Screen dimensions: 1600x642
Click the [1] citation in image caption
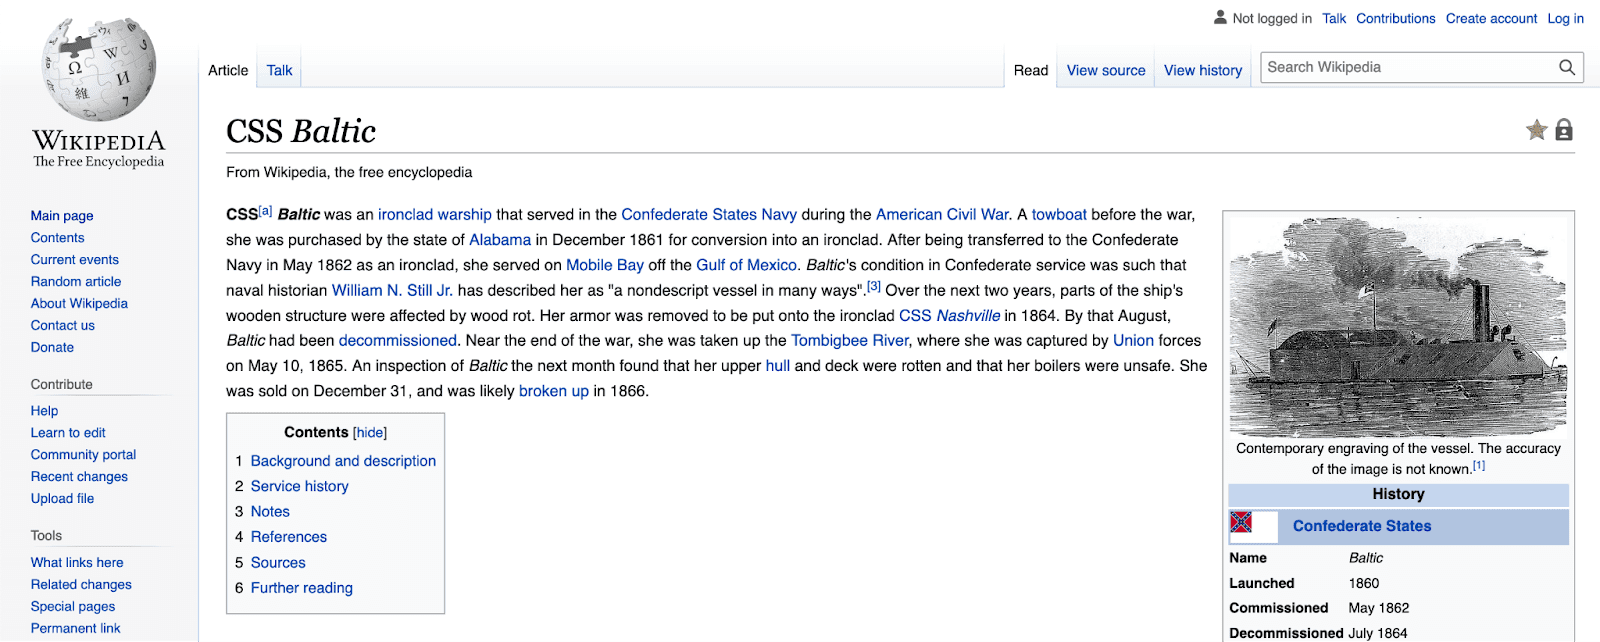coord(1478,465)
